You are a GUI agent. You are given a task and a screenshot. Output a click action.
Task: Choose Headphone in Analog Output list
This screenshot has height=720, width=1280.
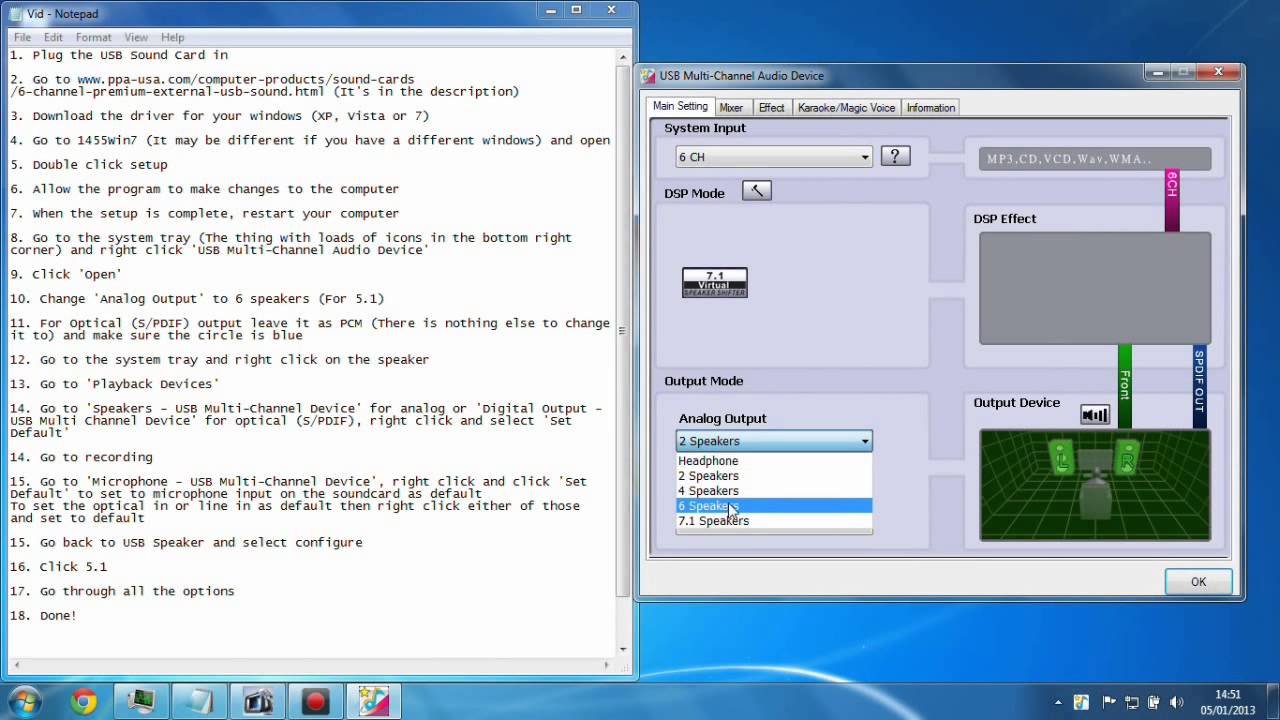click(774, 461)
